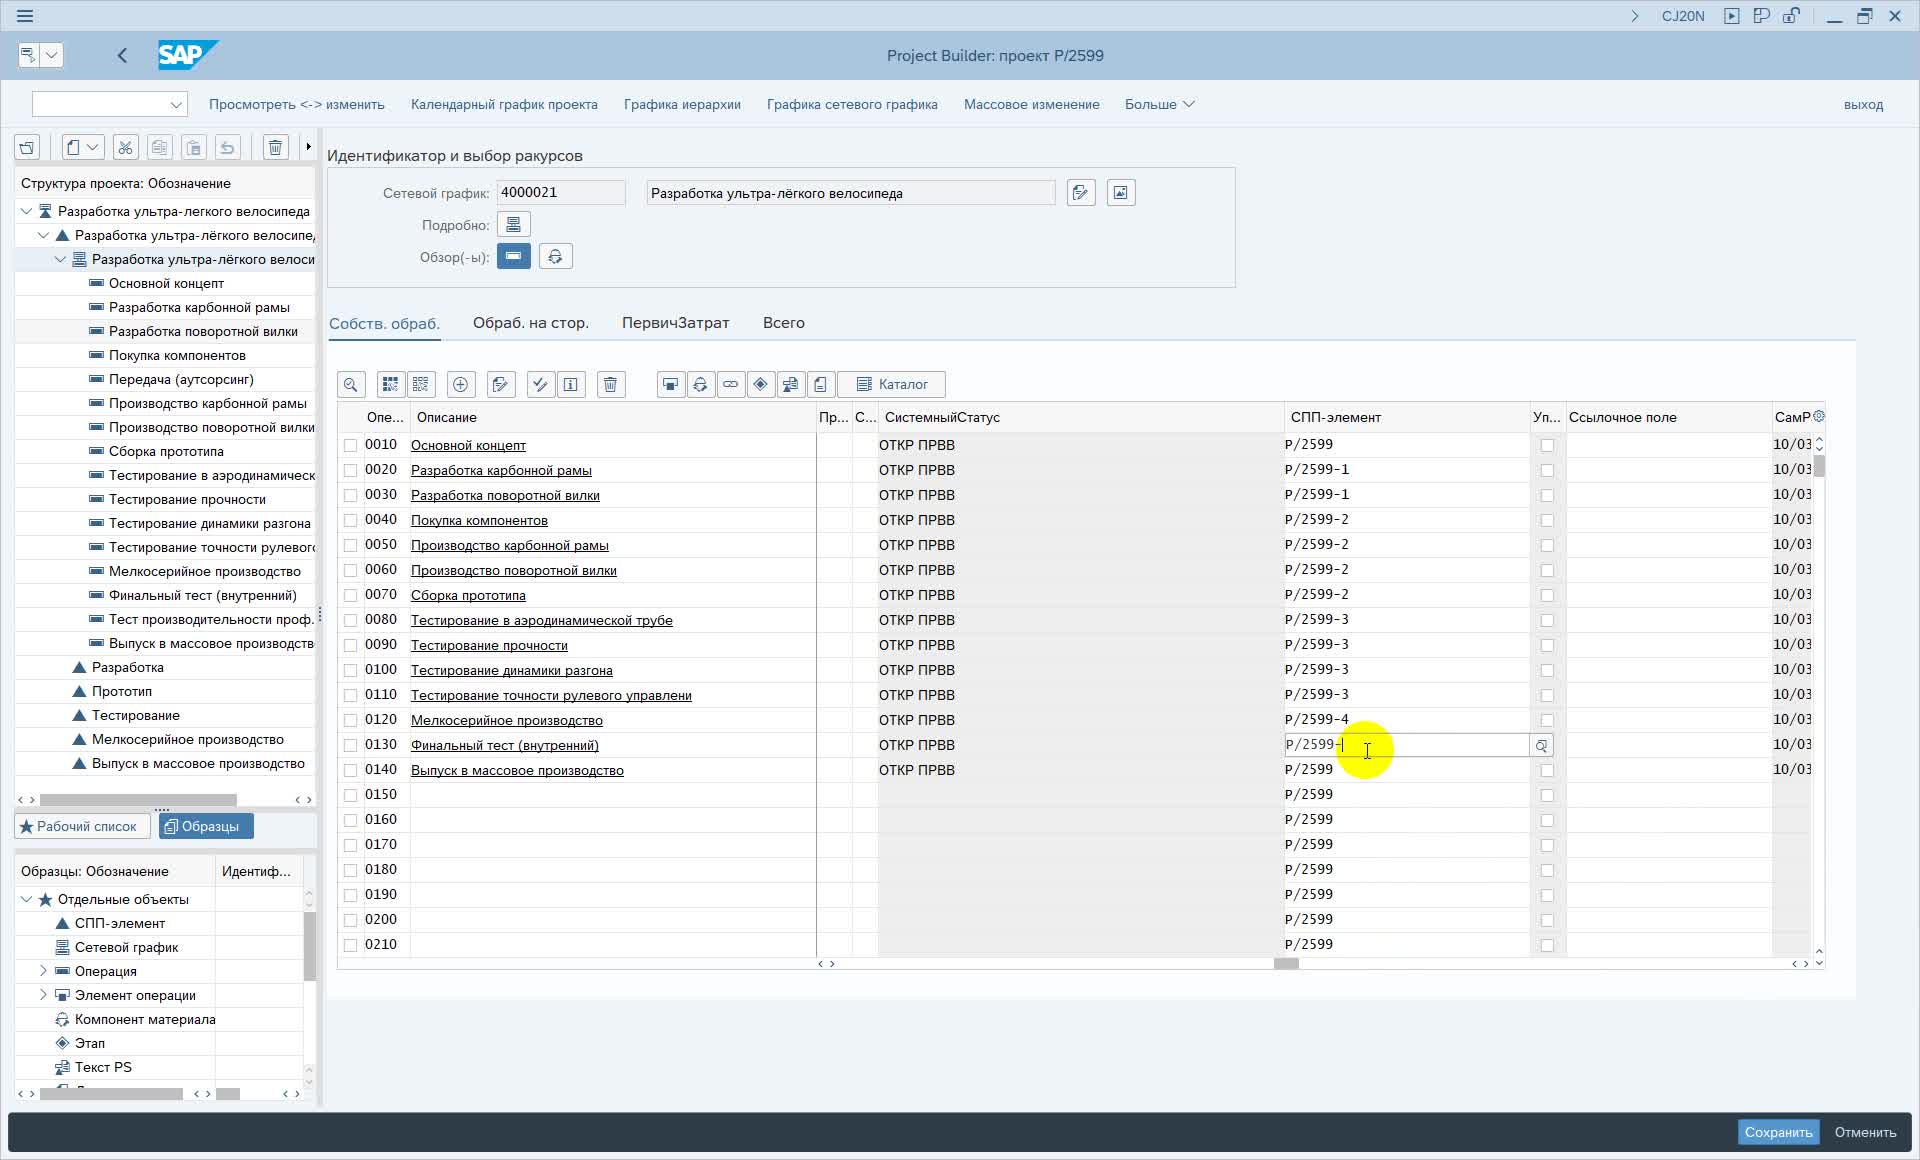Select row checkbox for operation 0130

pos(350,745)
